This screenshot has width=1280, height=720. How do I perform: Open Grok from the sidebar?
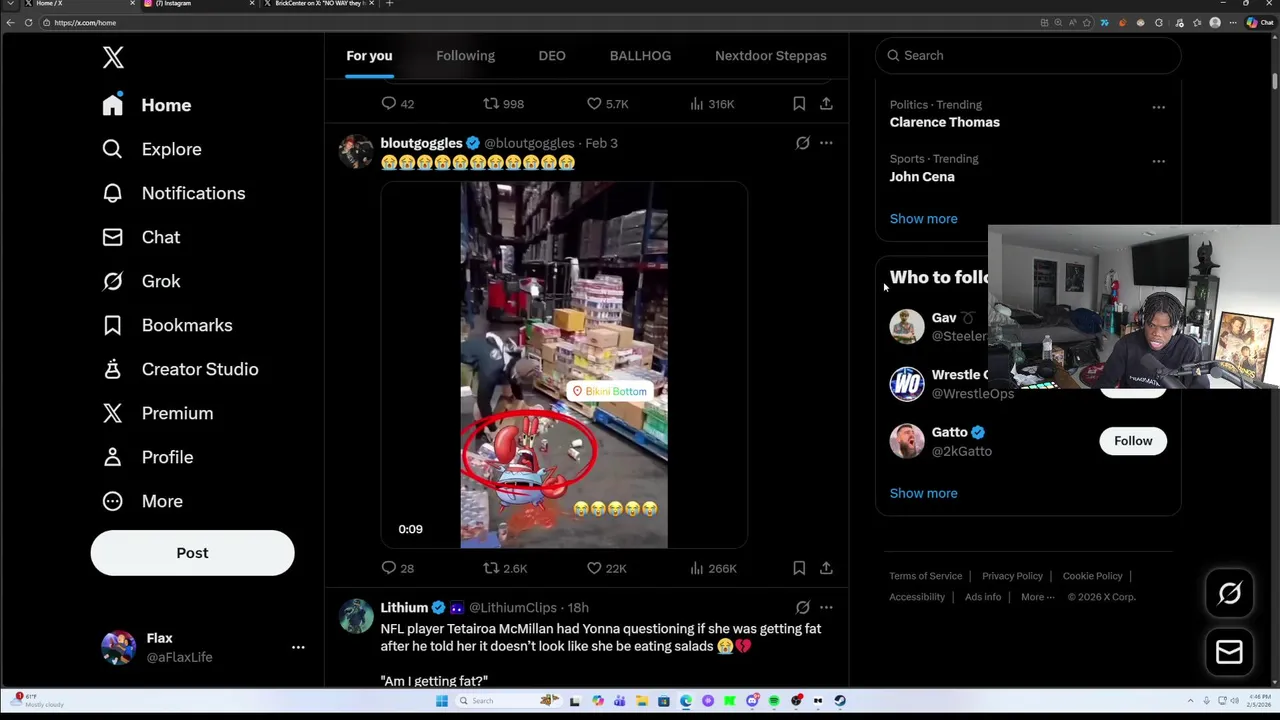pos(141,281)
